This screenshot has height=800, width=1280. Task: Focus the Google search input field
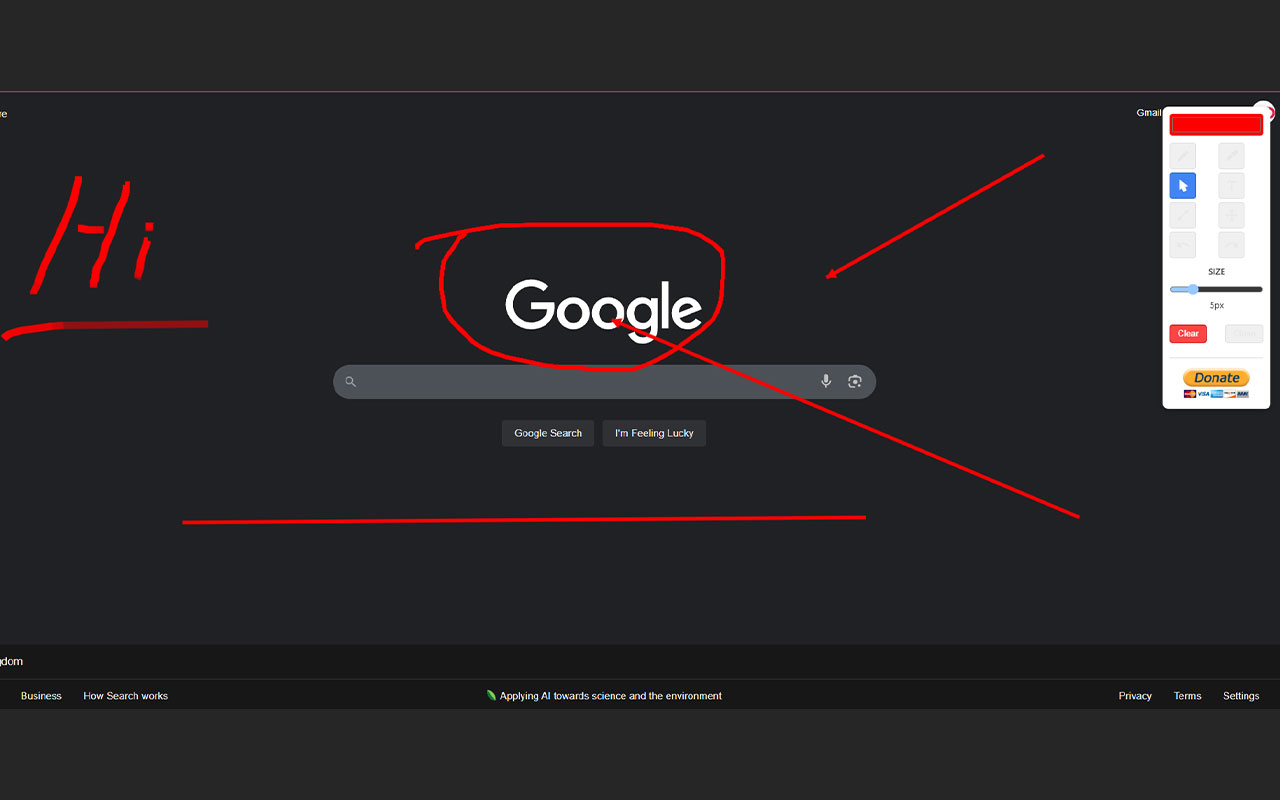pyautogui.click(x=604, y=382)
